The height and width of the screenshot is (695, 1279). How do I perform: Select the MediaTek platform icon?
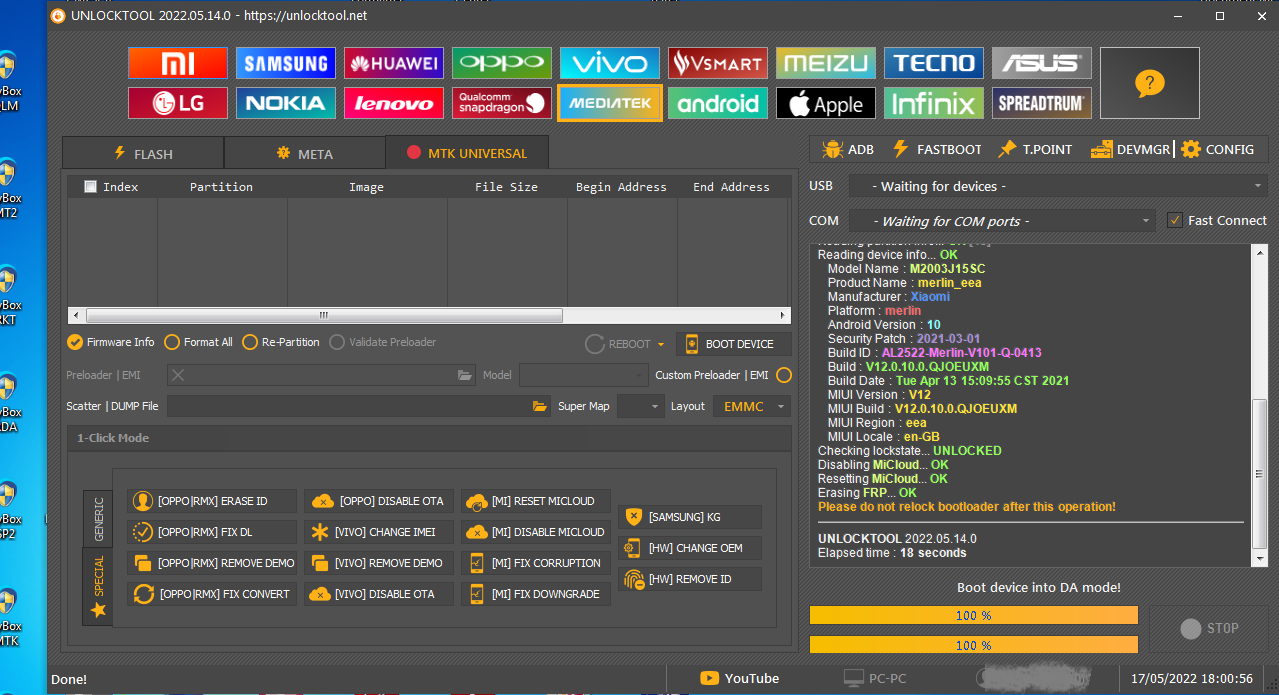610,103
